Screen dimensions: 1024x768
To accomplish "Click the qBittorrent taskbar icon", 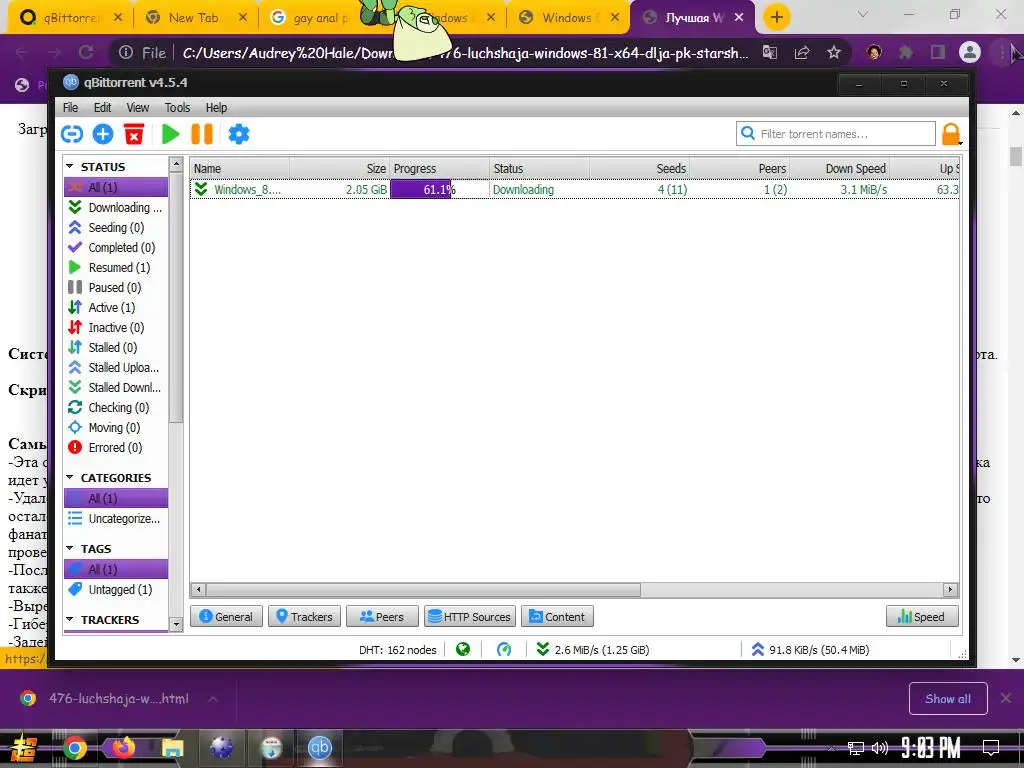I will pos(319,748).
